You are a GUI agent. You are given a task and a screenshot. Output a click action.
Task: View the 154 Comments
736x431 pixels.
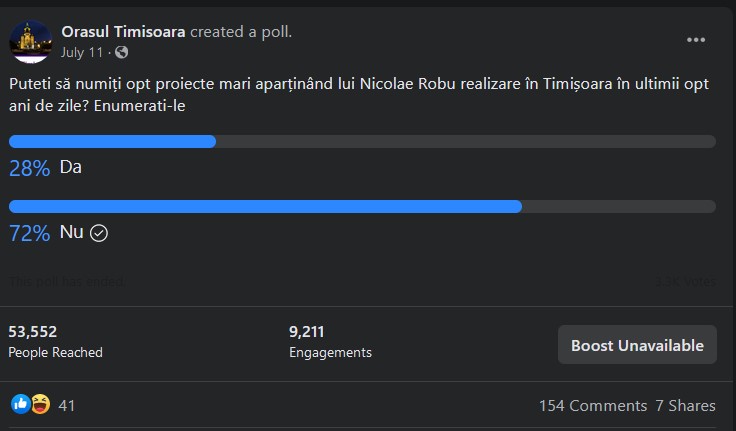pos(593,405)
